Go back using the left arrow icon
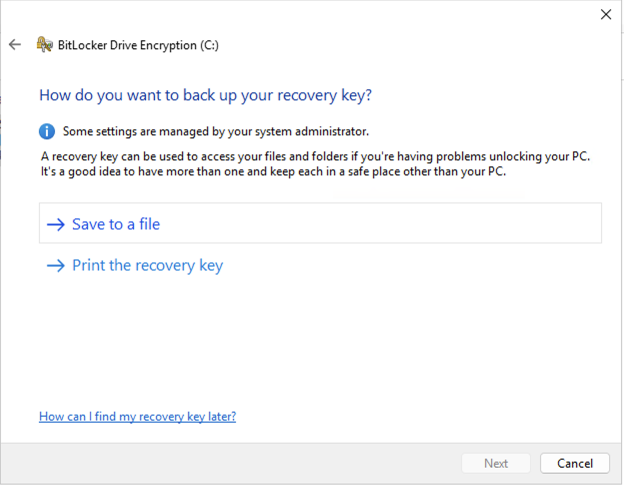 15,44
